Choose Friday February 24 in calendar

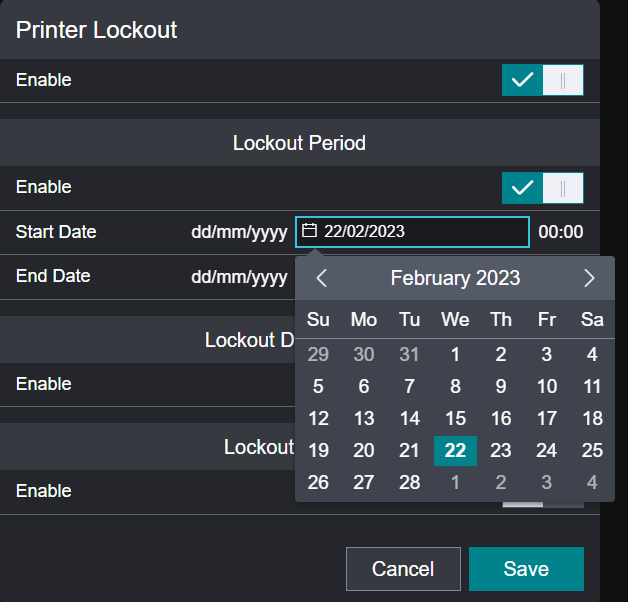click(x=546, y=450)
